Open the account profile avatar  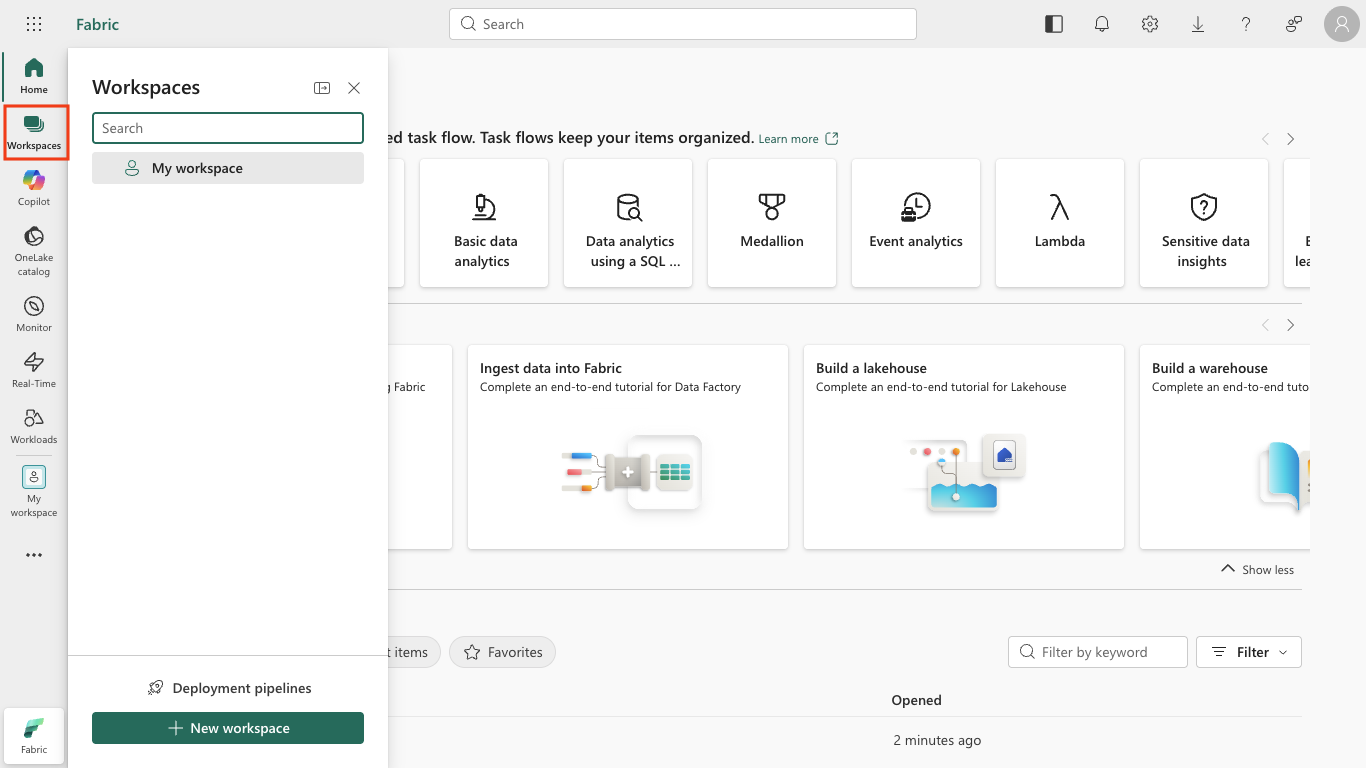click(1342, 24)
